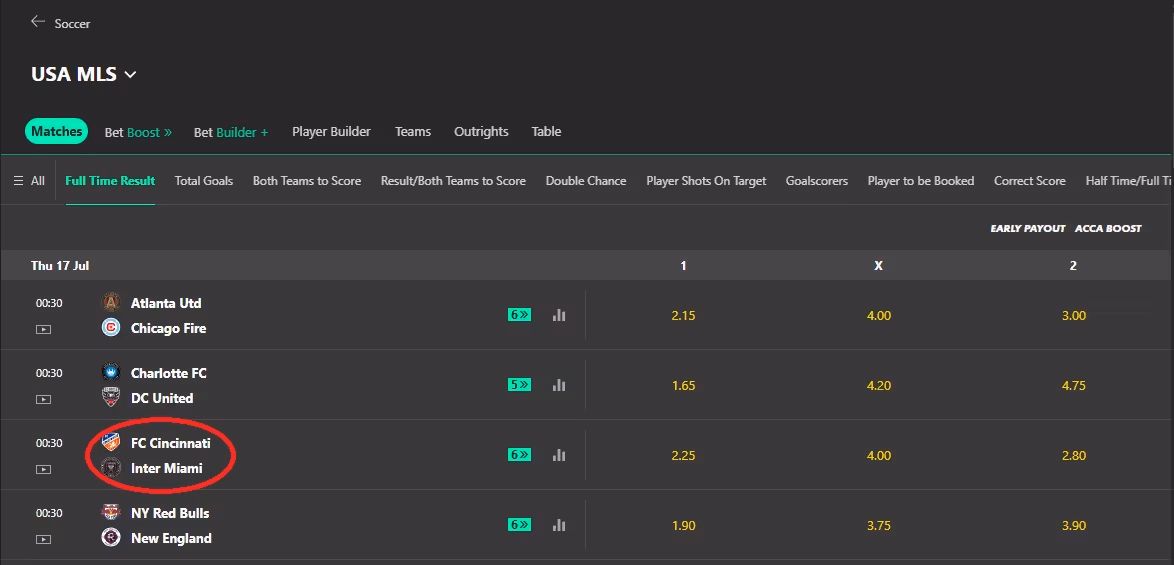The height and width of the screenshot is (565, 1174).
Task: Click Inter Miami team name
Action: [x=166, y=468]
